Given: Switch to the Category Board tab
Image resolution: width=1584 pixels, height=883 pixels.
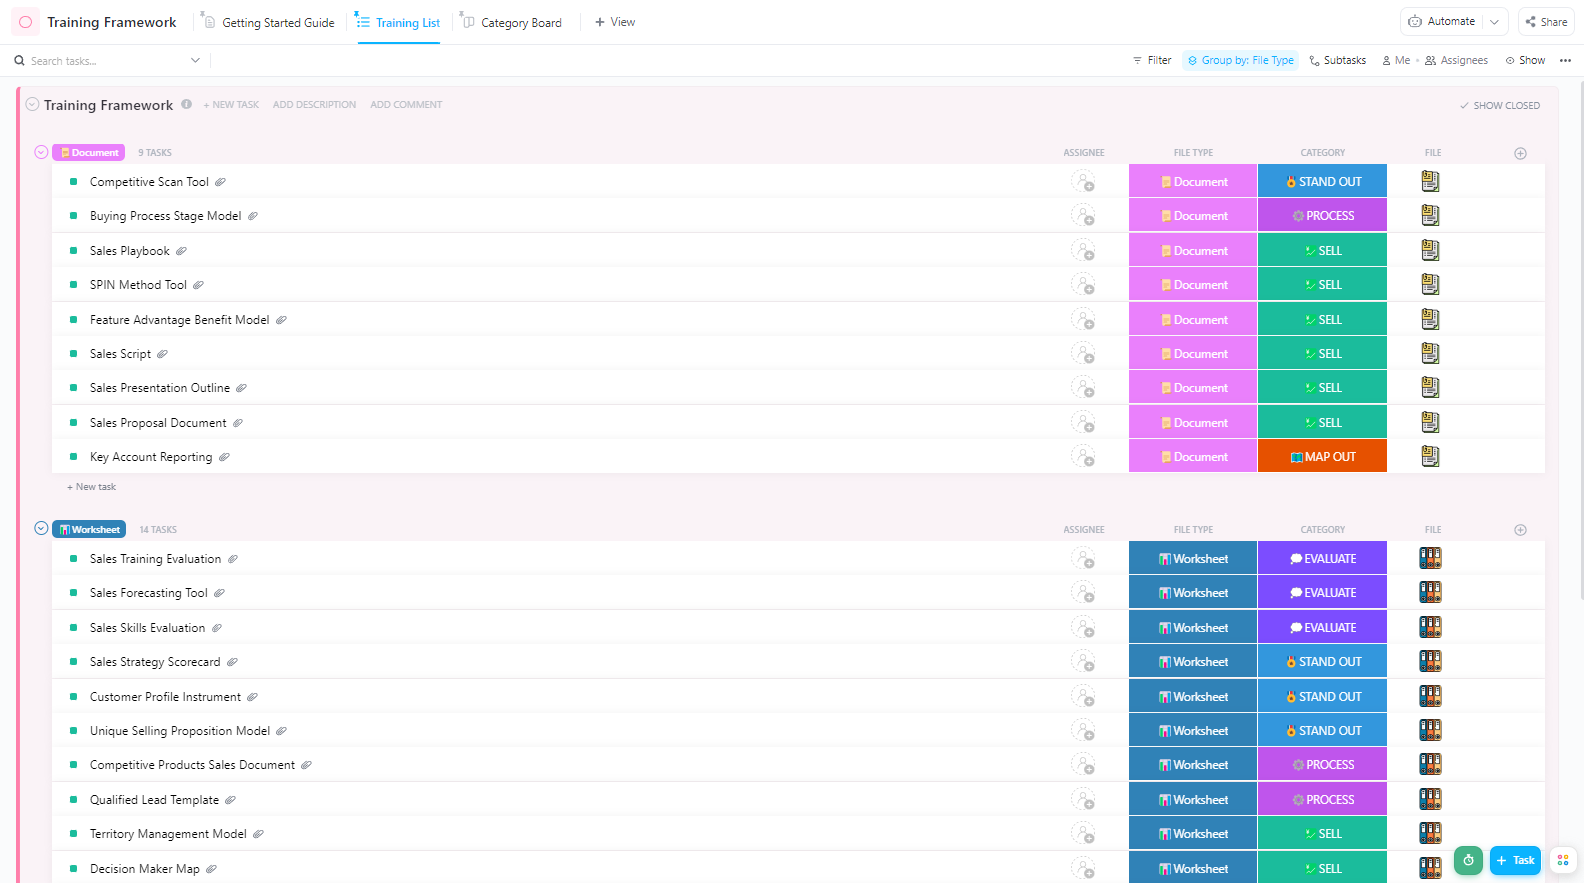Looking at the screenshot, I should (x=512, y=23).
